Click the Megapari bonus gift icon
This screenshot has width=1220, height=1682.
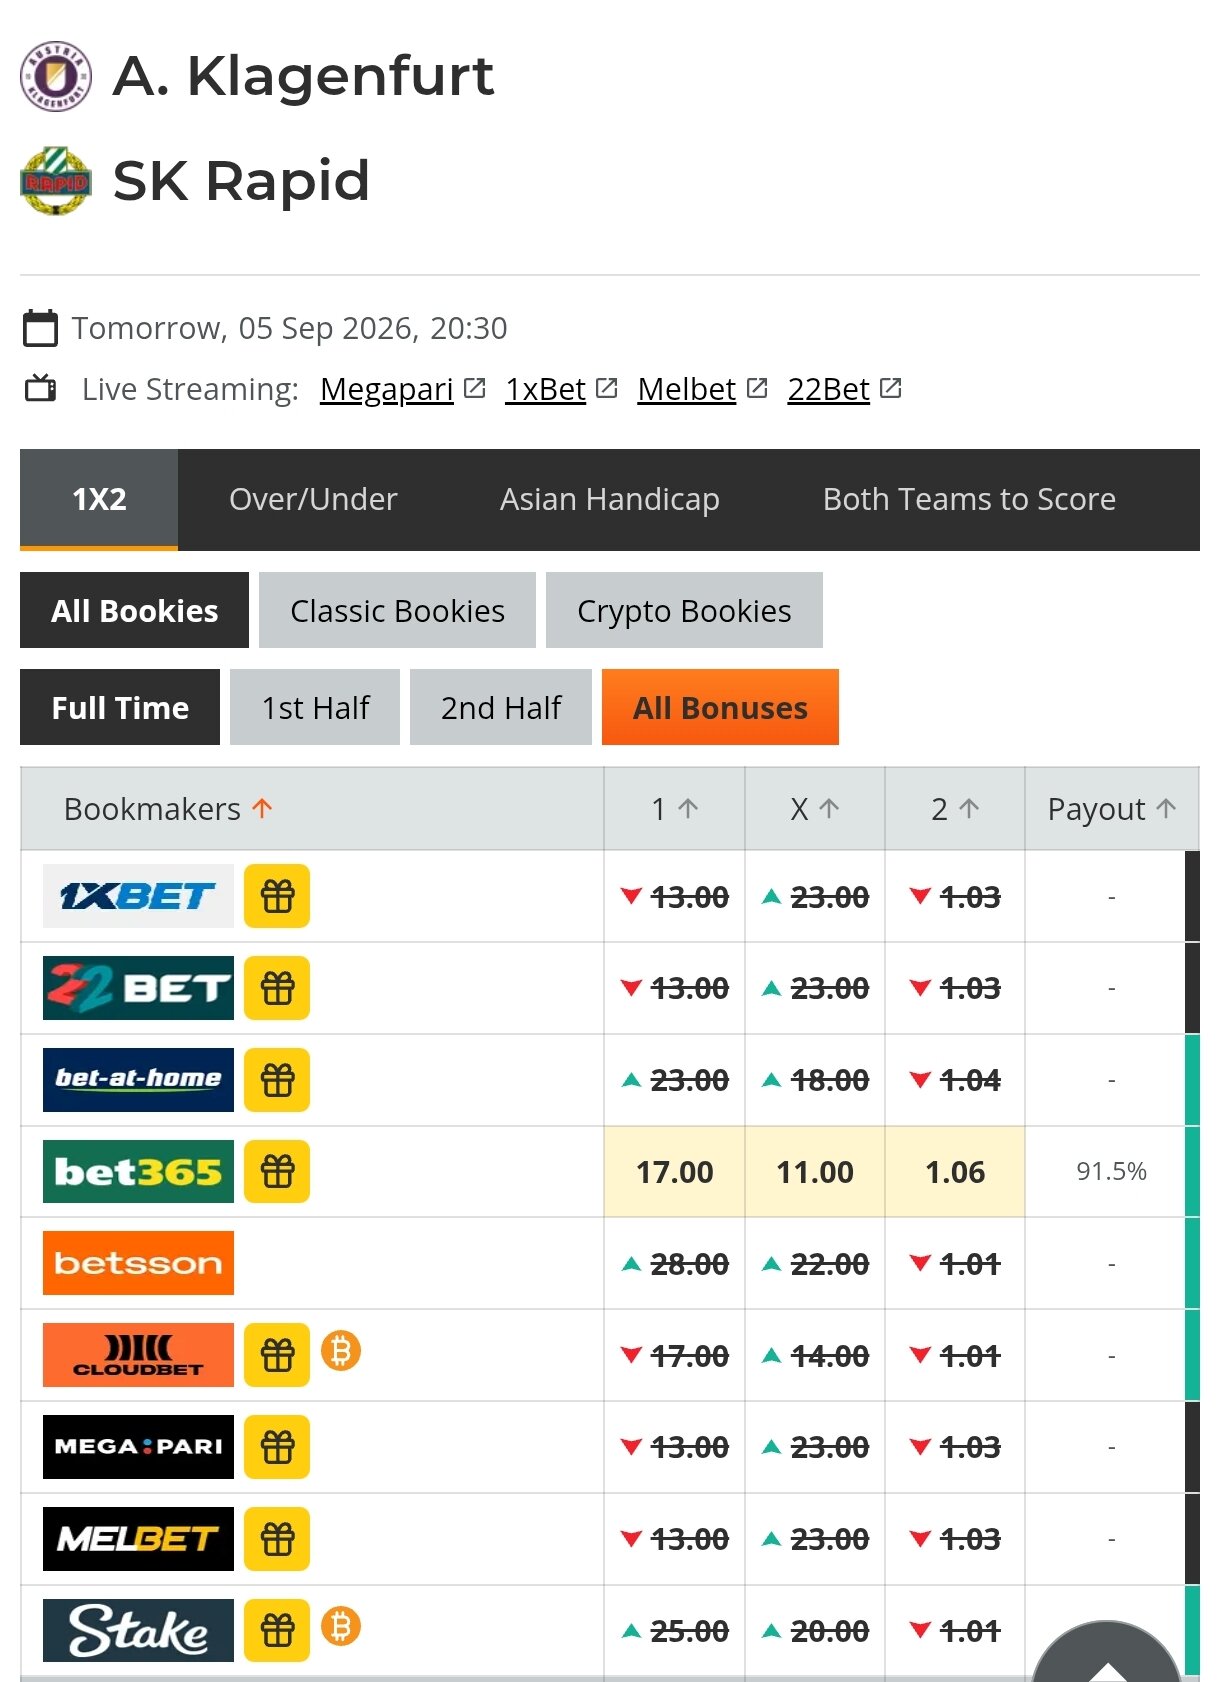[277, 1447]
